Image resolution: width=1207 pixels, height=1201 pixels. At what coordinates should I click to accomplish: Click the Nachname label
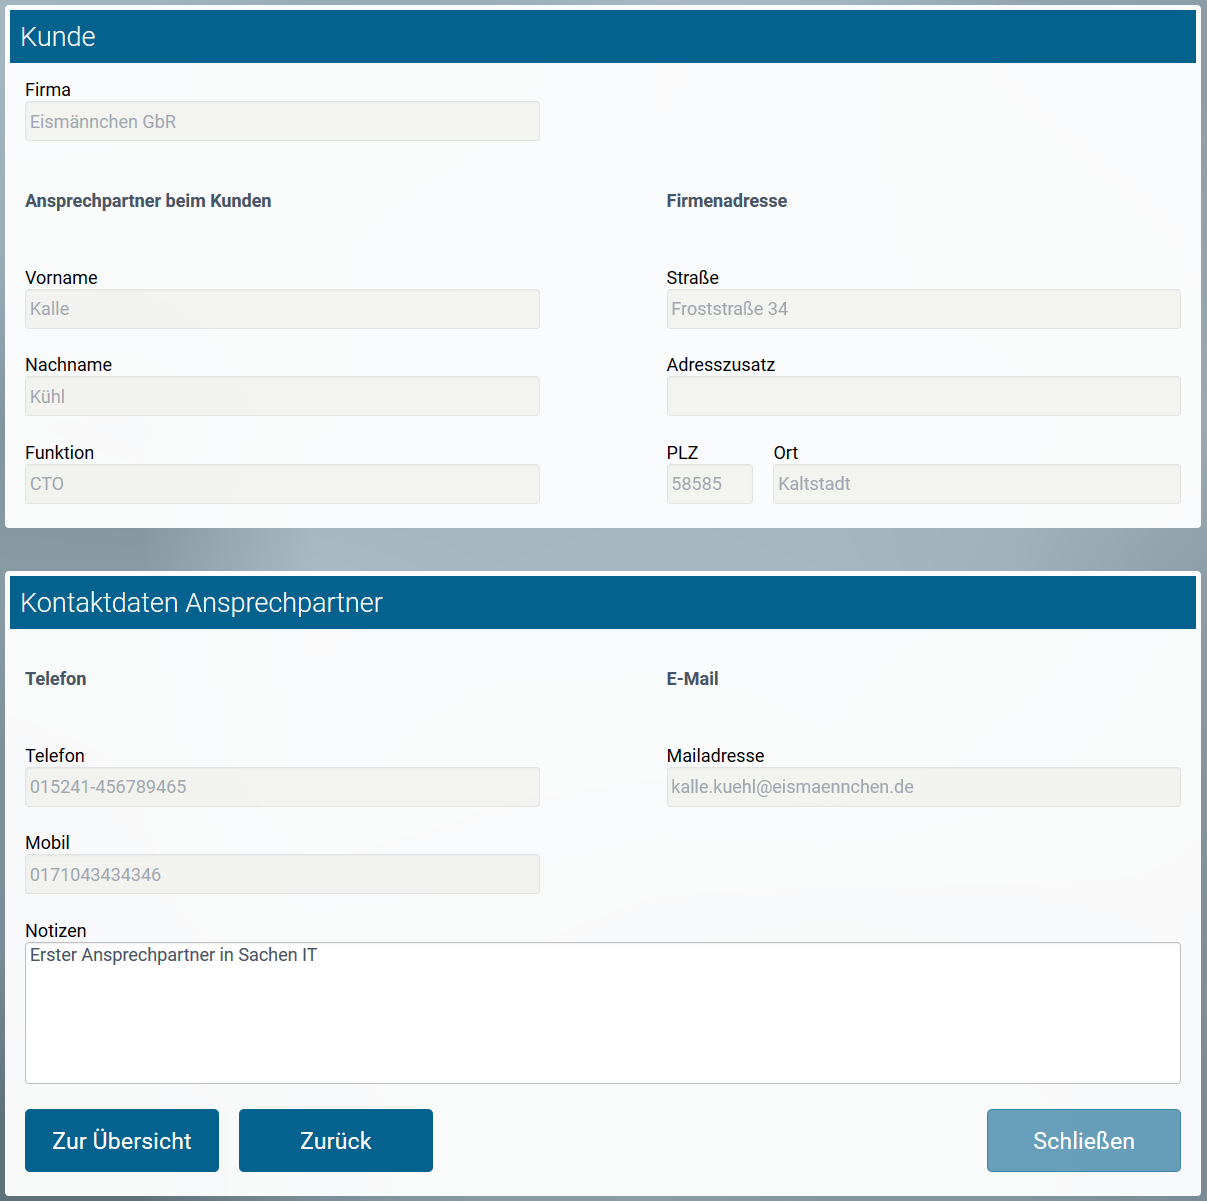(x=68, y=365)
